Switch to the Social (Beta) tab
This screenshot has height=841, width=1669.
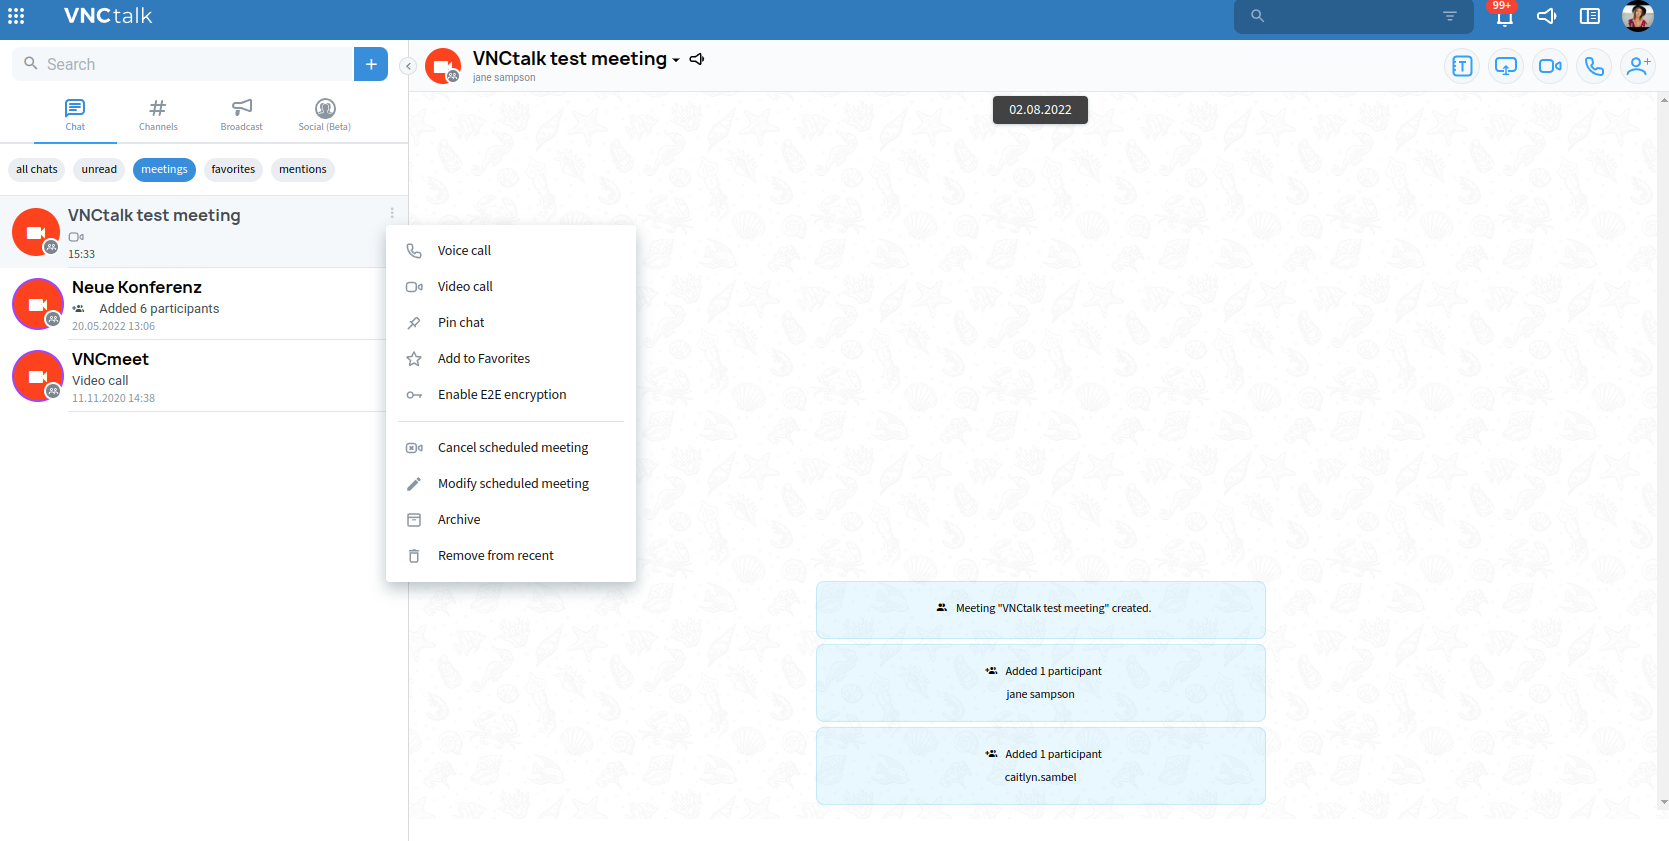click(325, 115)
